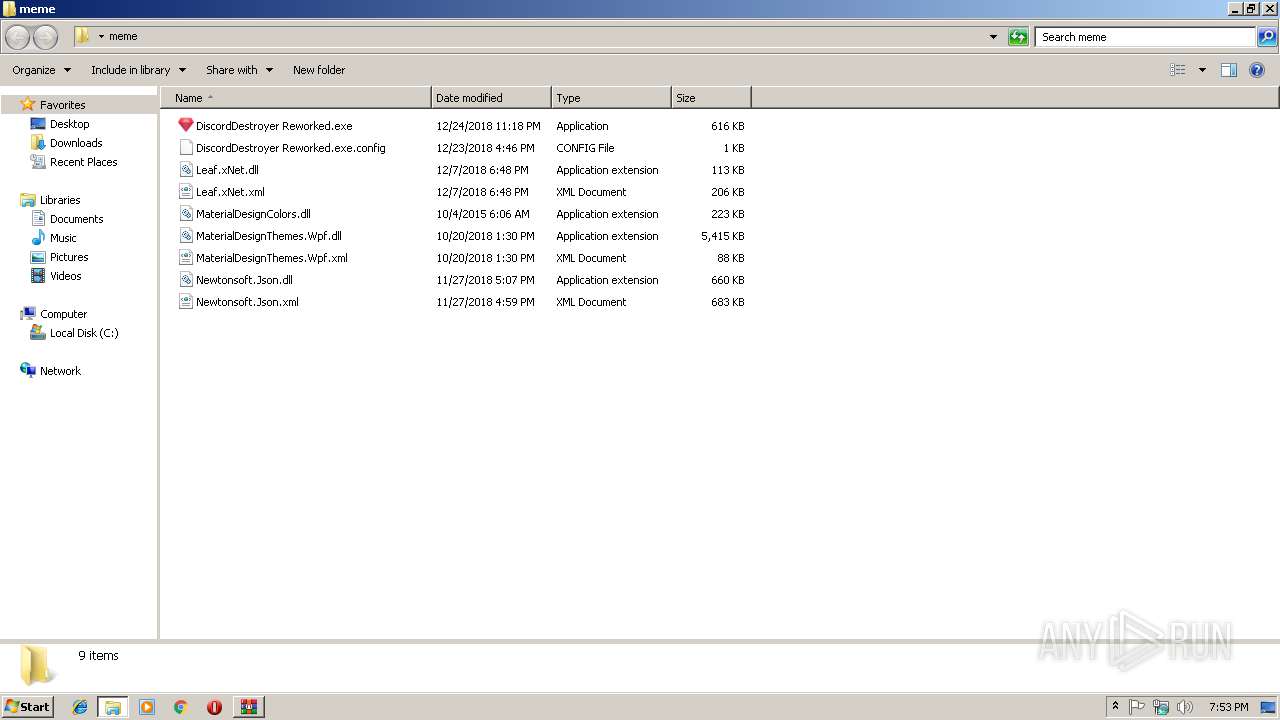This screenshot has width=1280, height=720.
Task: Click the Action Center flag icon
Action: point(1137,707)
